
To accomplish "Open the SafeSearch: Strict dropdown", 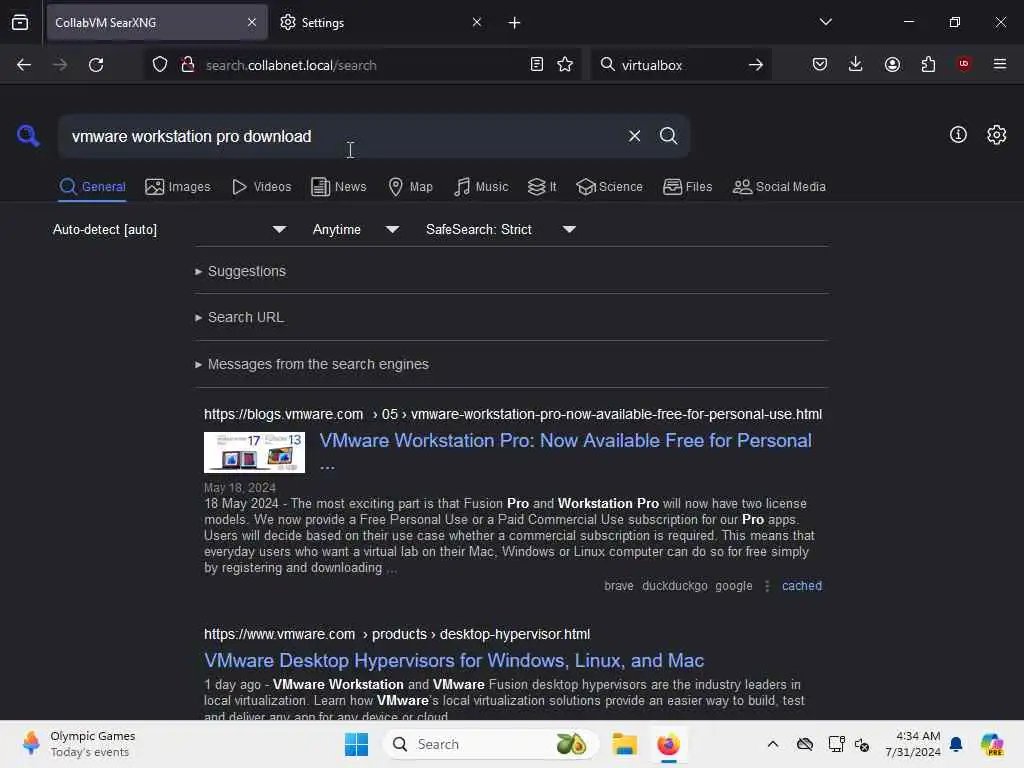I will click(501, 229).
